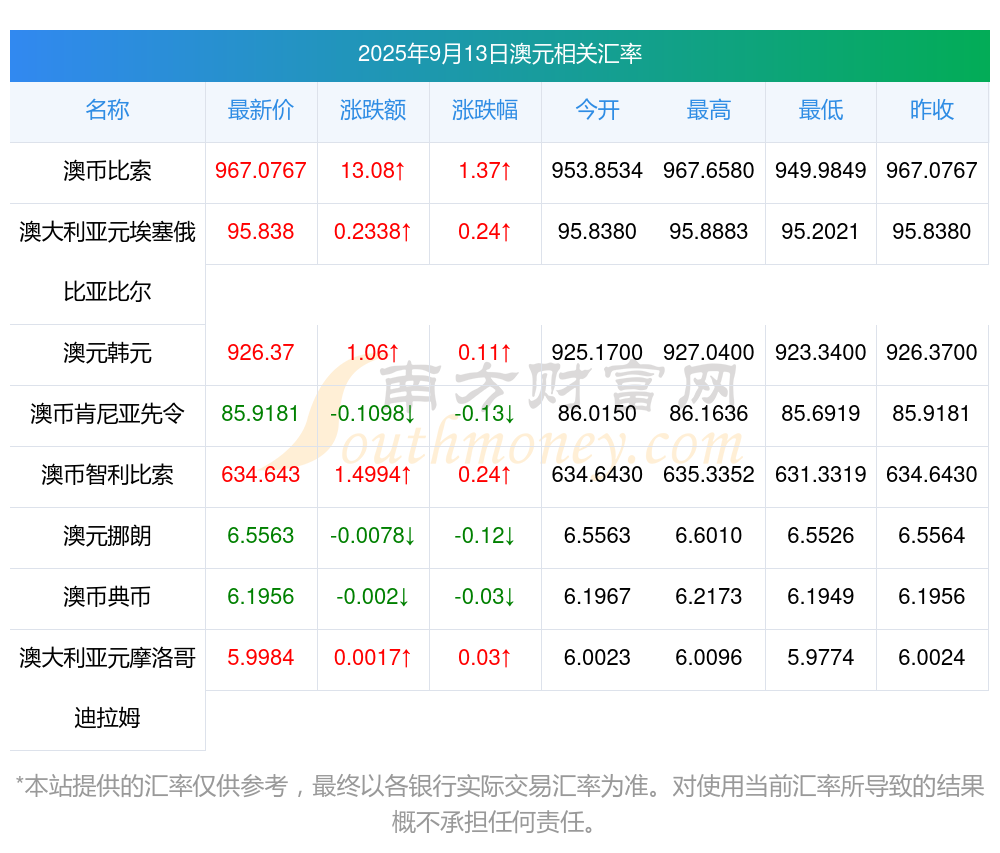Select the 澳币肯尼亚先令 row name
The width and height of the screenshot is (1000, 853).
point(107,414)
